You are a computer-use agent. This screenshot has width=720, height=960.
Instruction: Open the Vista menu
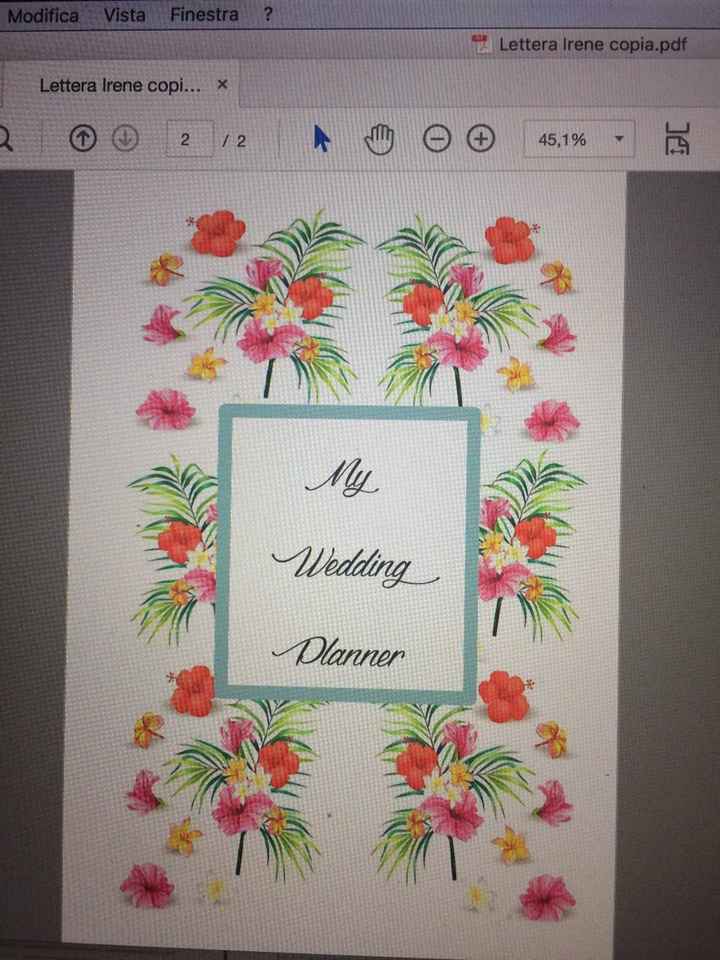124,15
